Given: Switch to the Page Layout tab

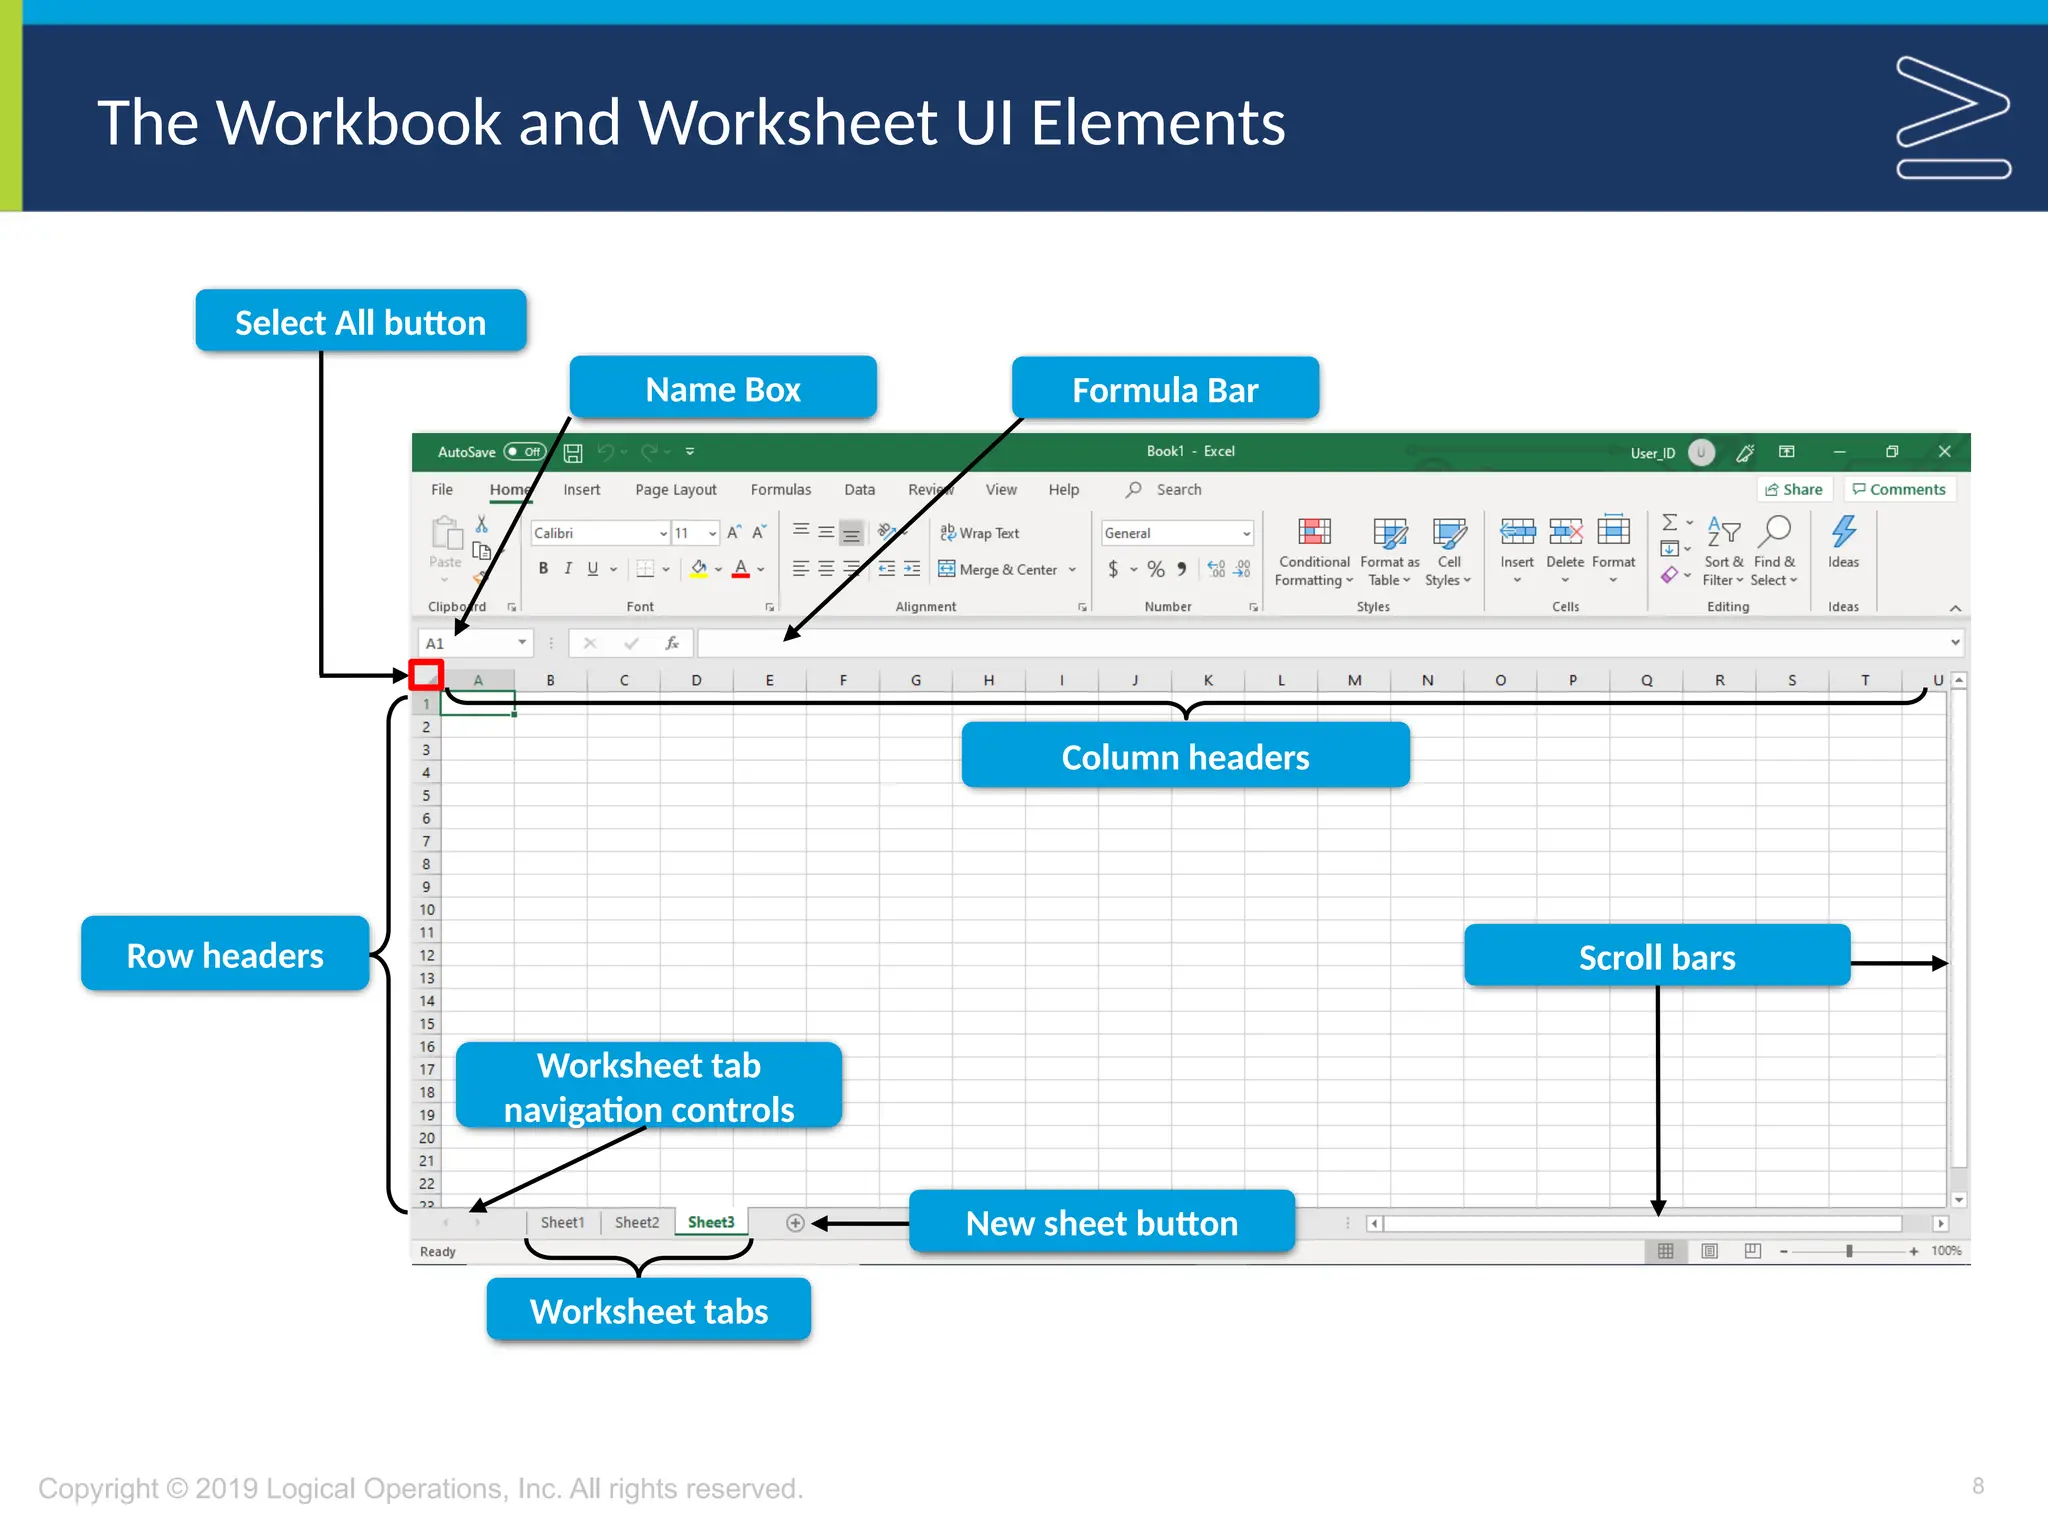Looking at the screenshot, I should [x=676, y=490].
